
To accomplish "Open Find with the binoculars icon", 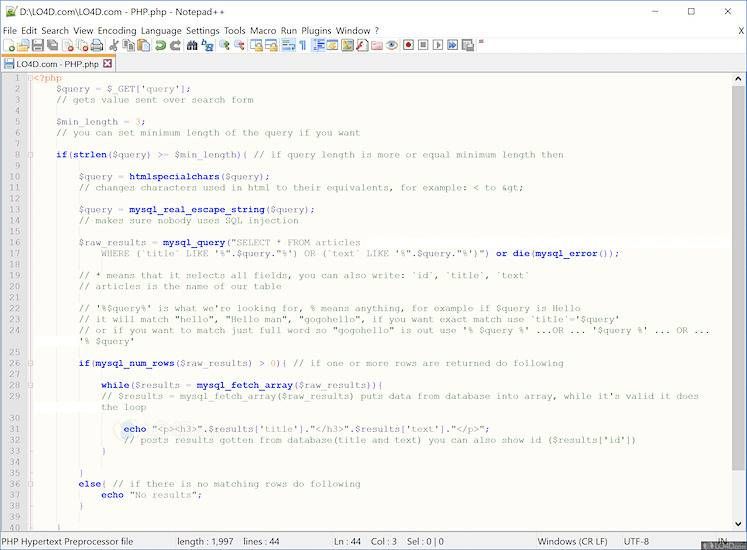I will point(192,45).
